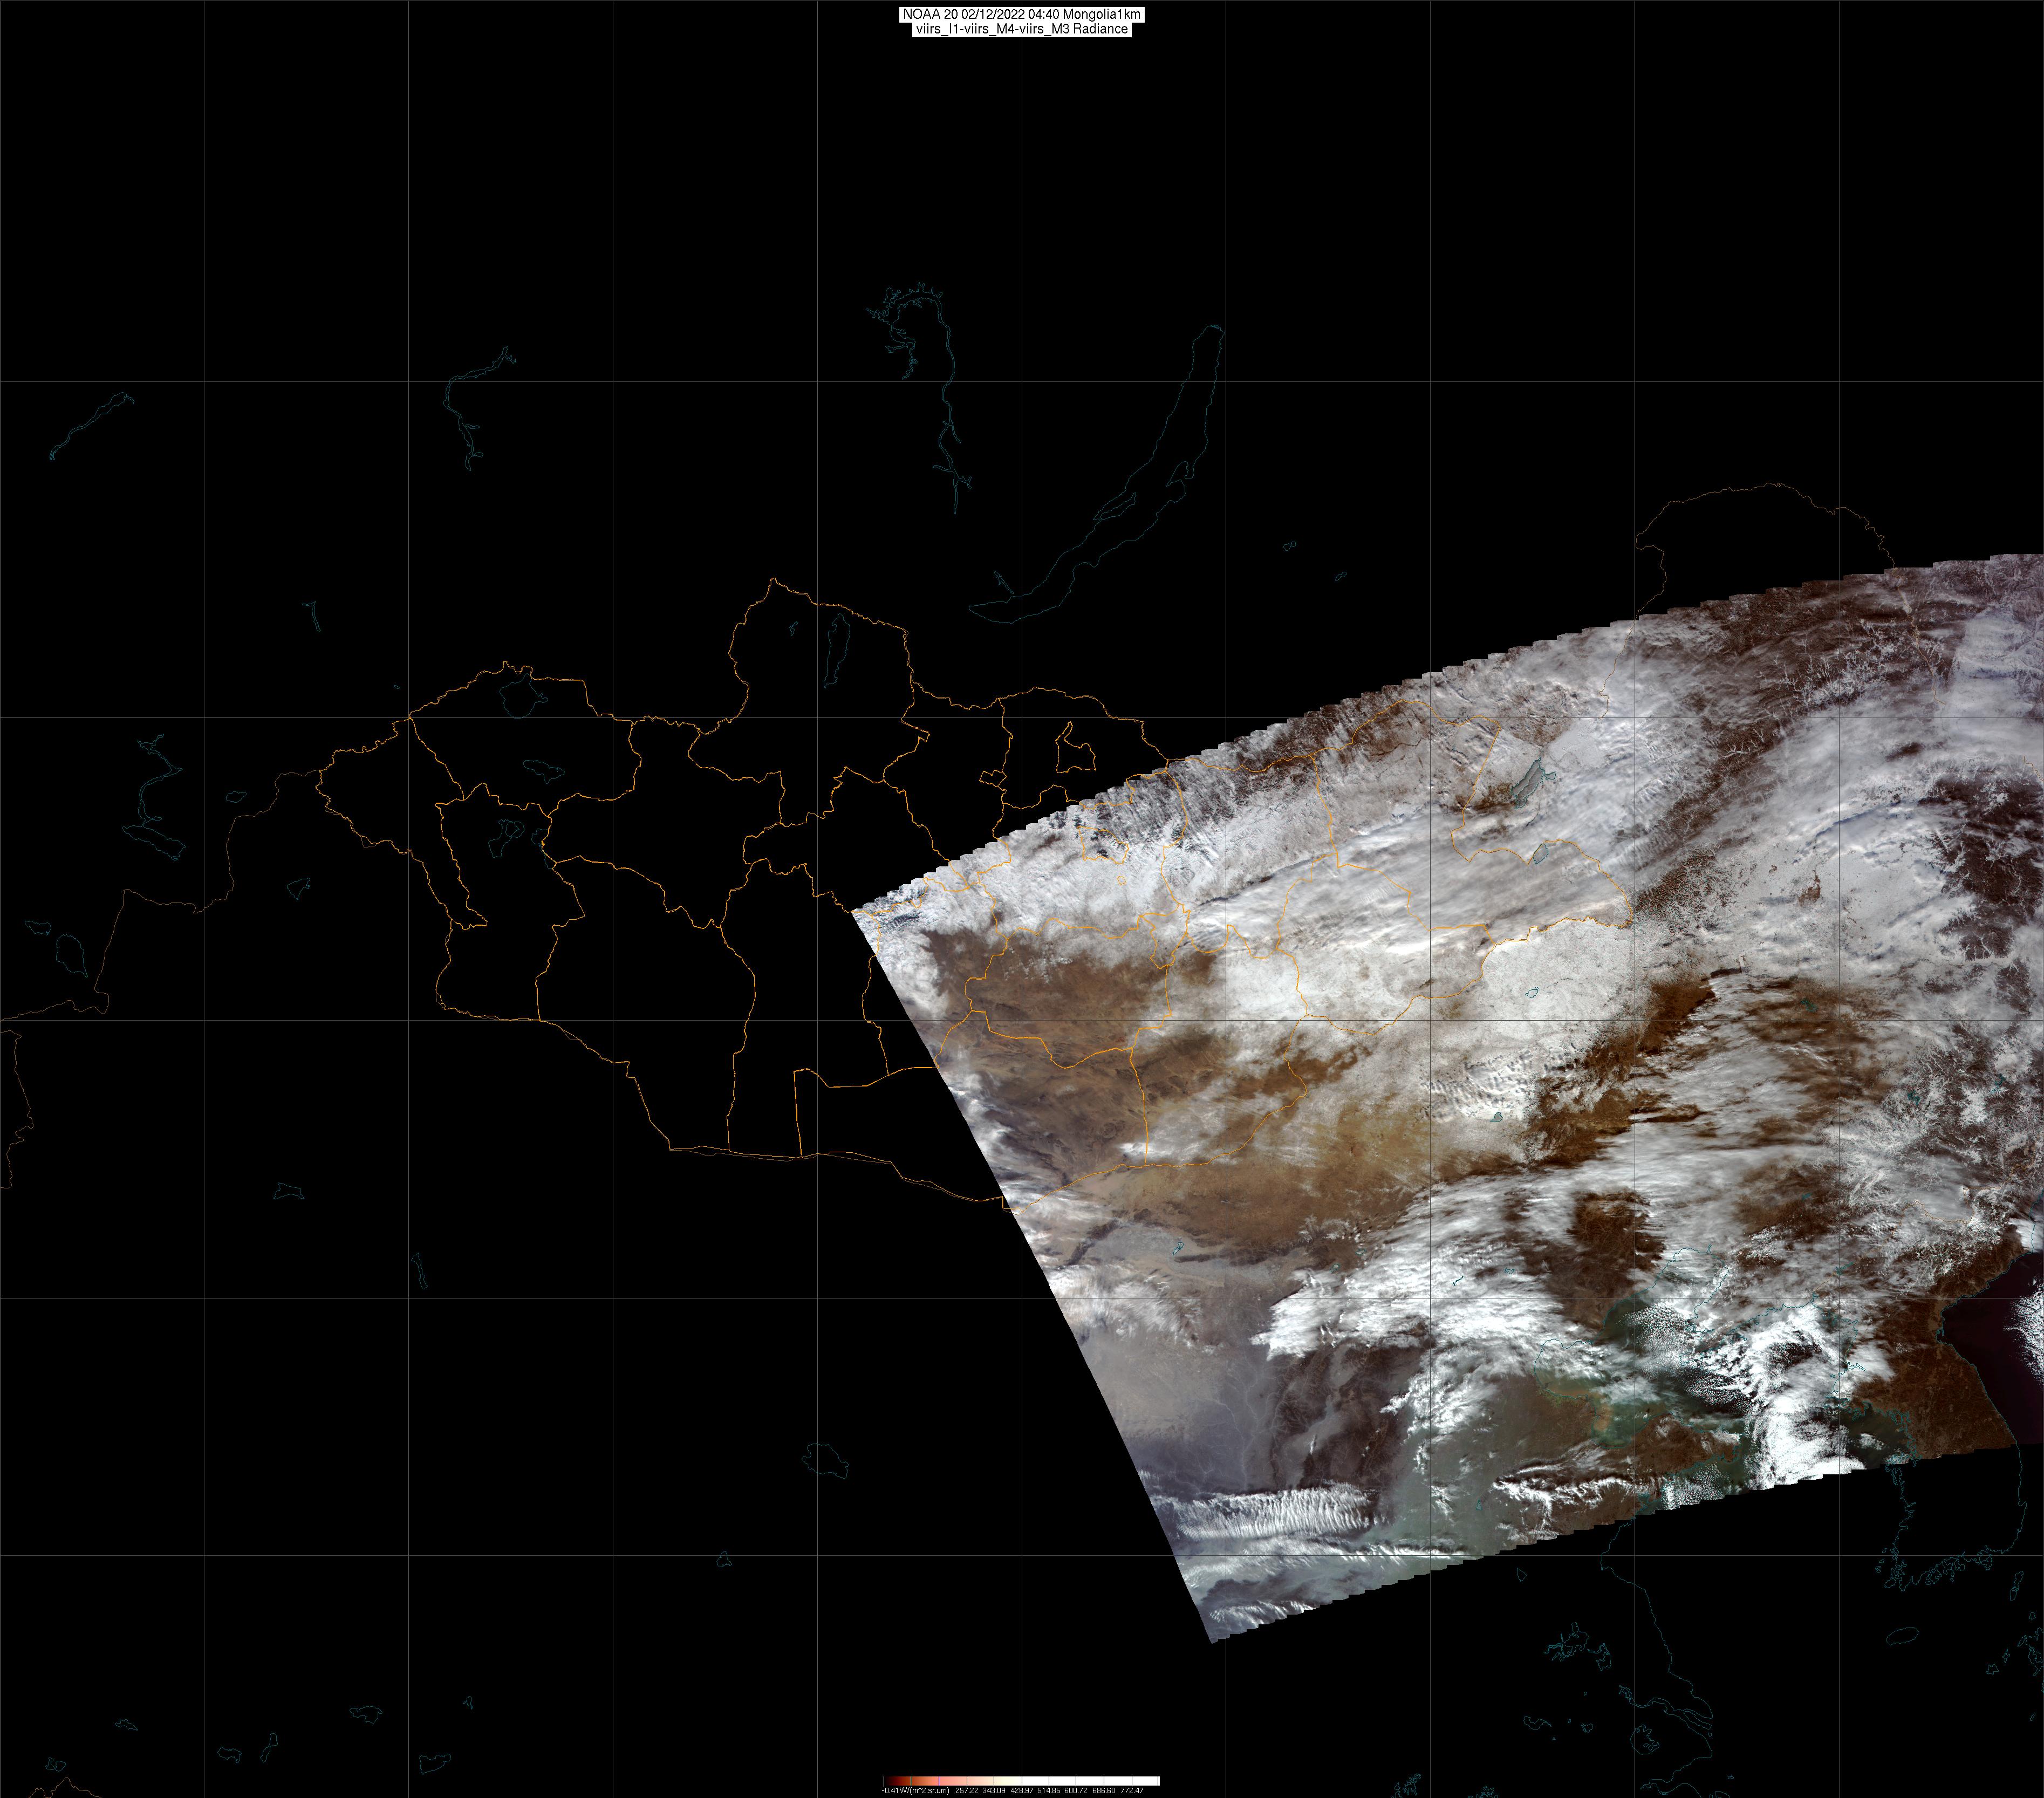
Task: Click the -0.41W/(m^2.sr.um) units label
Action: pyautogui.click(x=916, y=1791)
